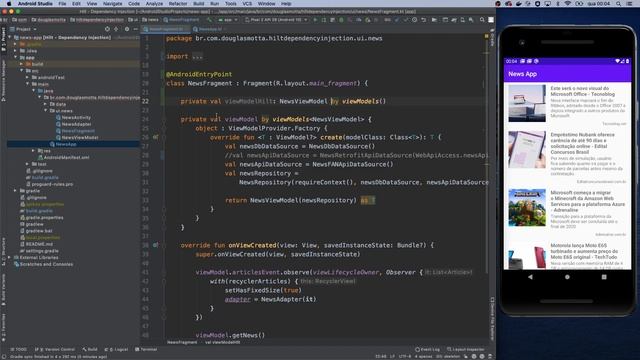Image resolution: width=640 pixels, height=360 pixels.
Task: Click the locate target icon in Project panel
Action: [107, 29]
